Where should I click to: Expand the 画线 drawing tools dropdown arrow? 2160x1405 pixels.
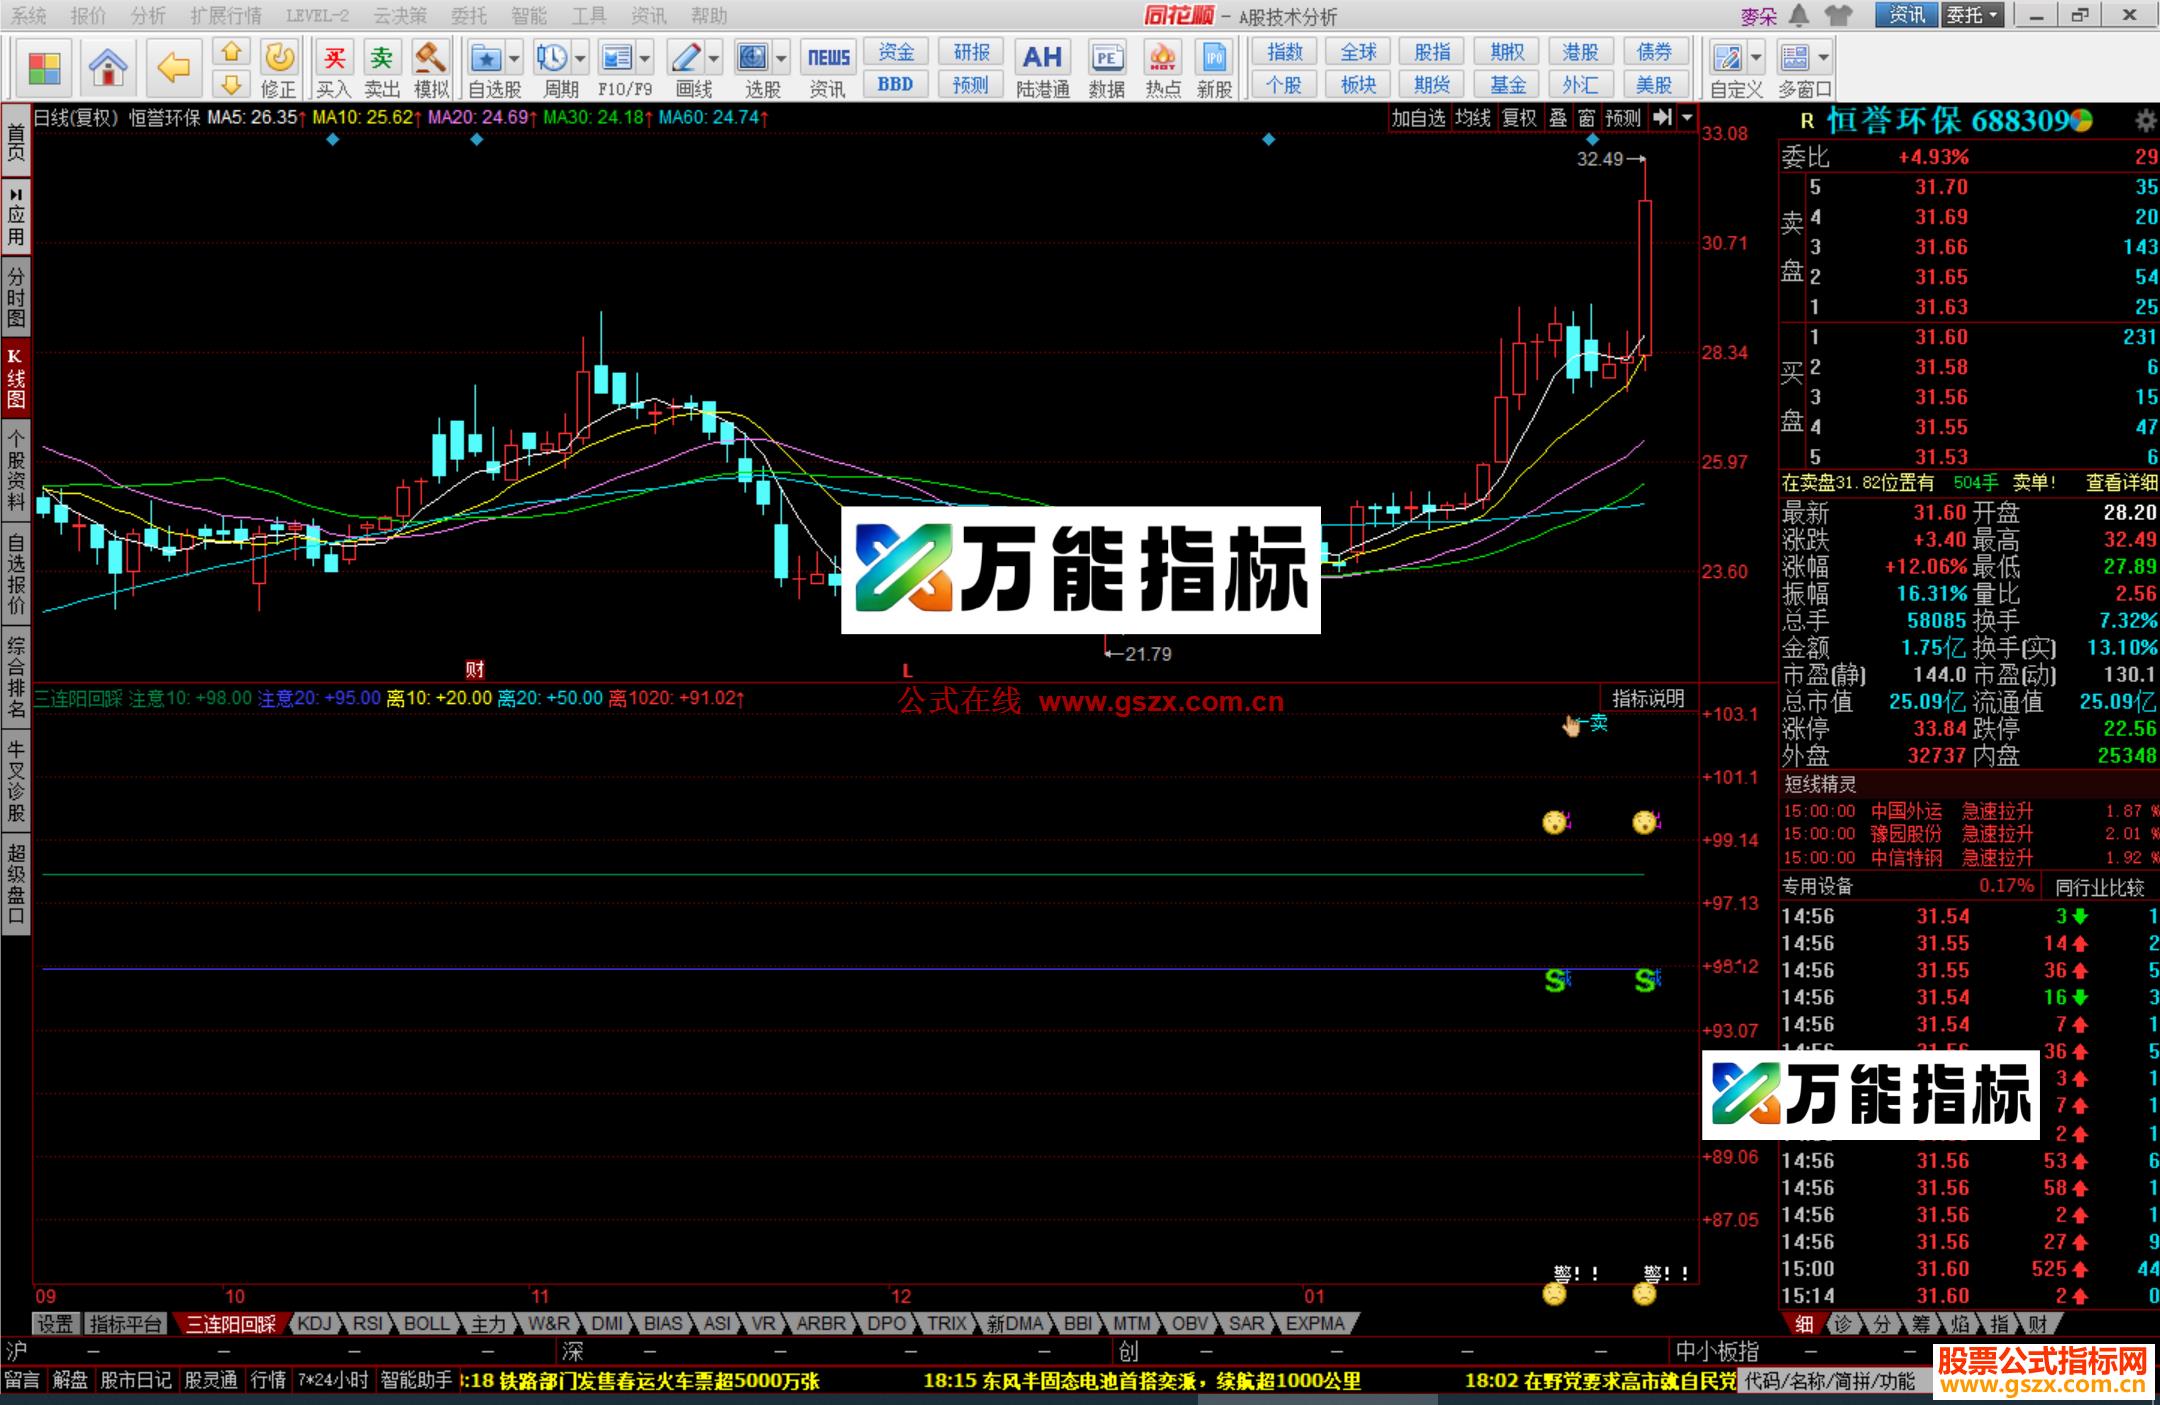tap(713, 58)
